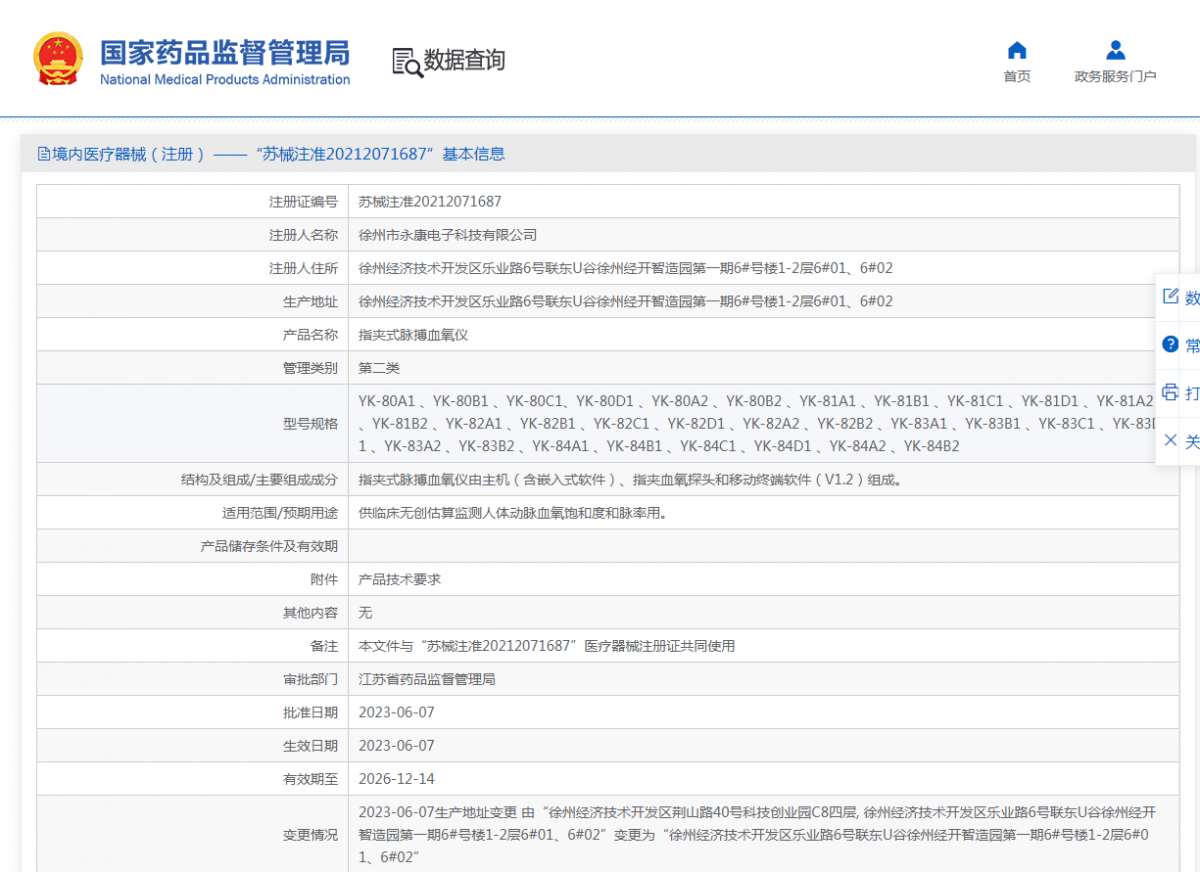
Task: Click registration number value 苏械注准20212071687
Action: (430, 202)
